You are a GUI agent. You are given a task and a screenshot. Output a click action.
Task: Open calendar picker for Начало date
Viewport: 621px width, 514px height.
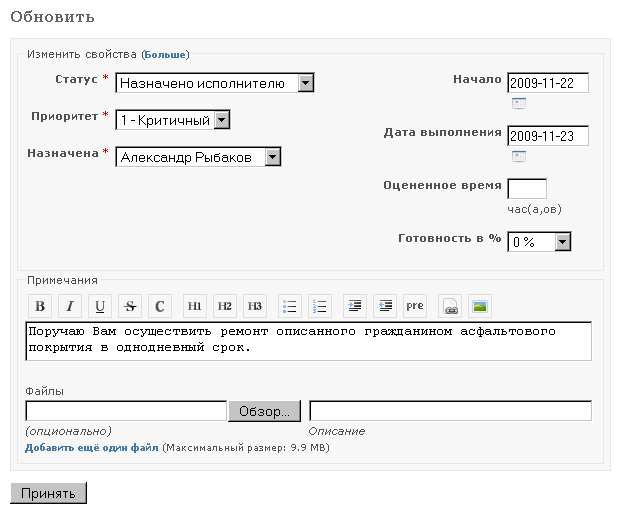point(519,103)
